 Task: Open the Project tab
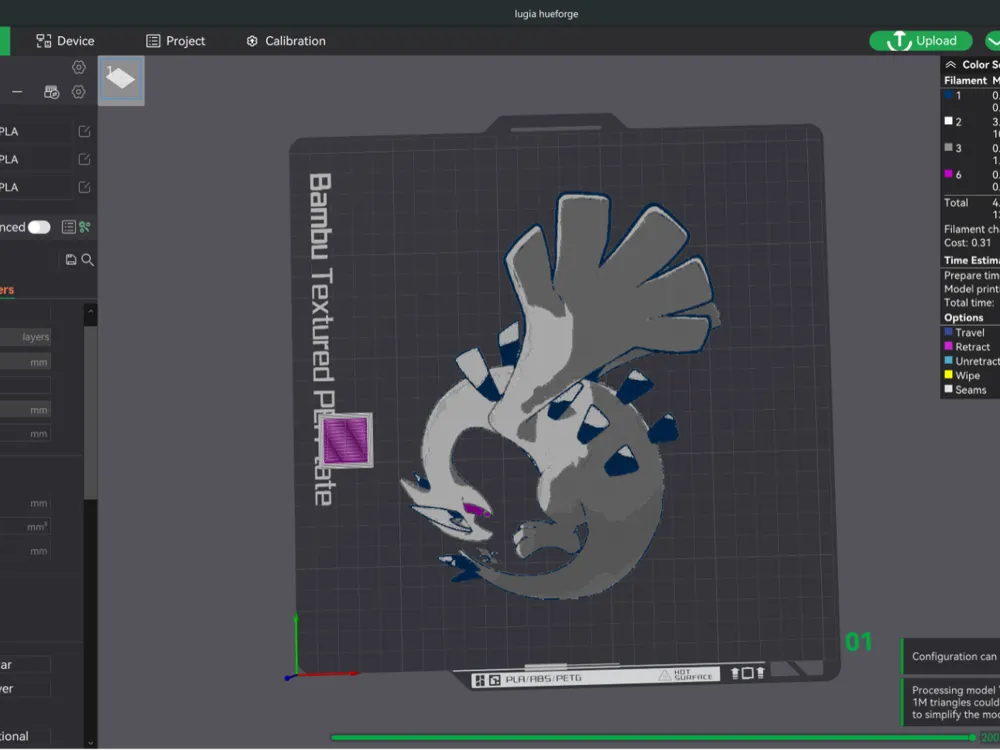tap(175, 41)
